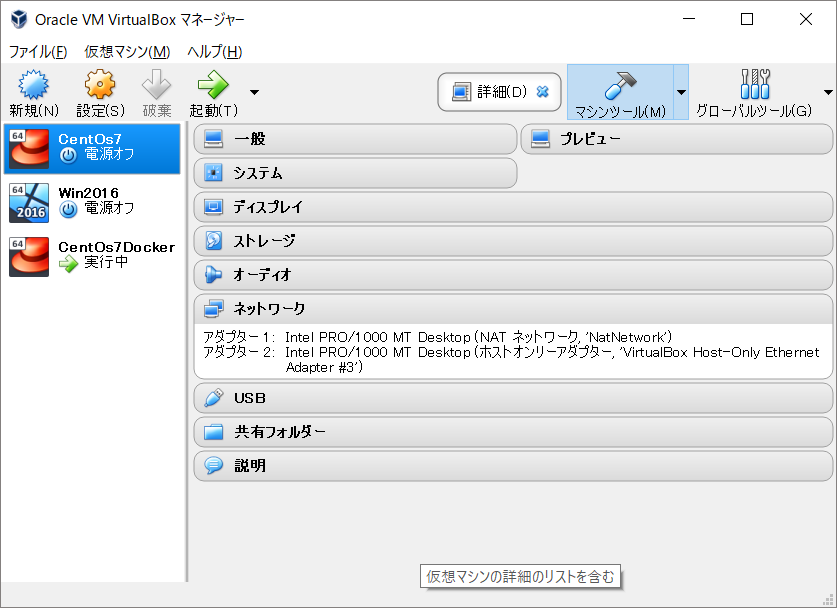The height and width of the screenshot is (608, 837).
Task: Expand the 共有フォルダー section header
Action: (514, 432)
